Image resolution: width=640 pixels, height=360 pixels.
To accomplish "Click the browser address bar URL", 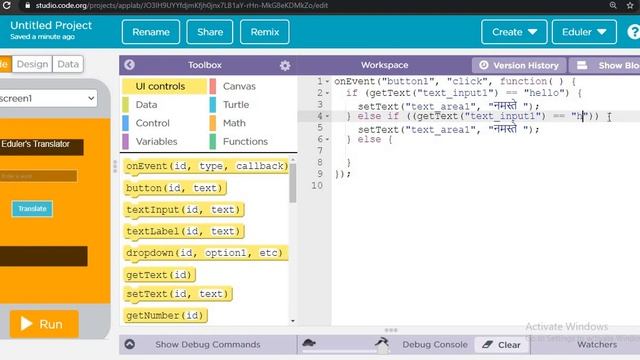I will tap(182, 6).
